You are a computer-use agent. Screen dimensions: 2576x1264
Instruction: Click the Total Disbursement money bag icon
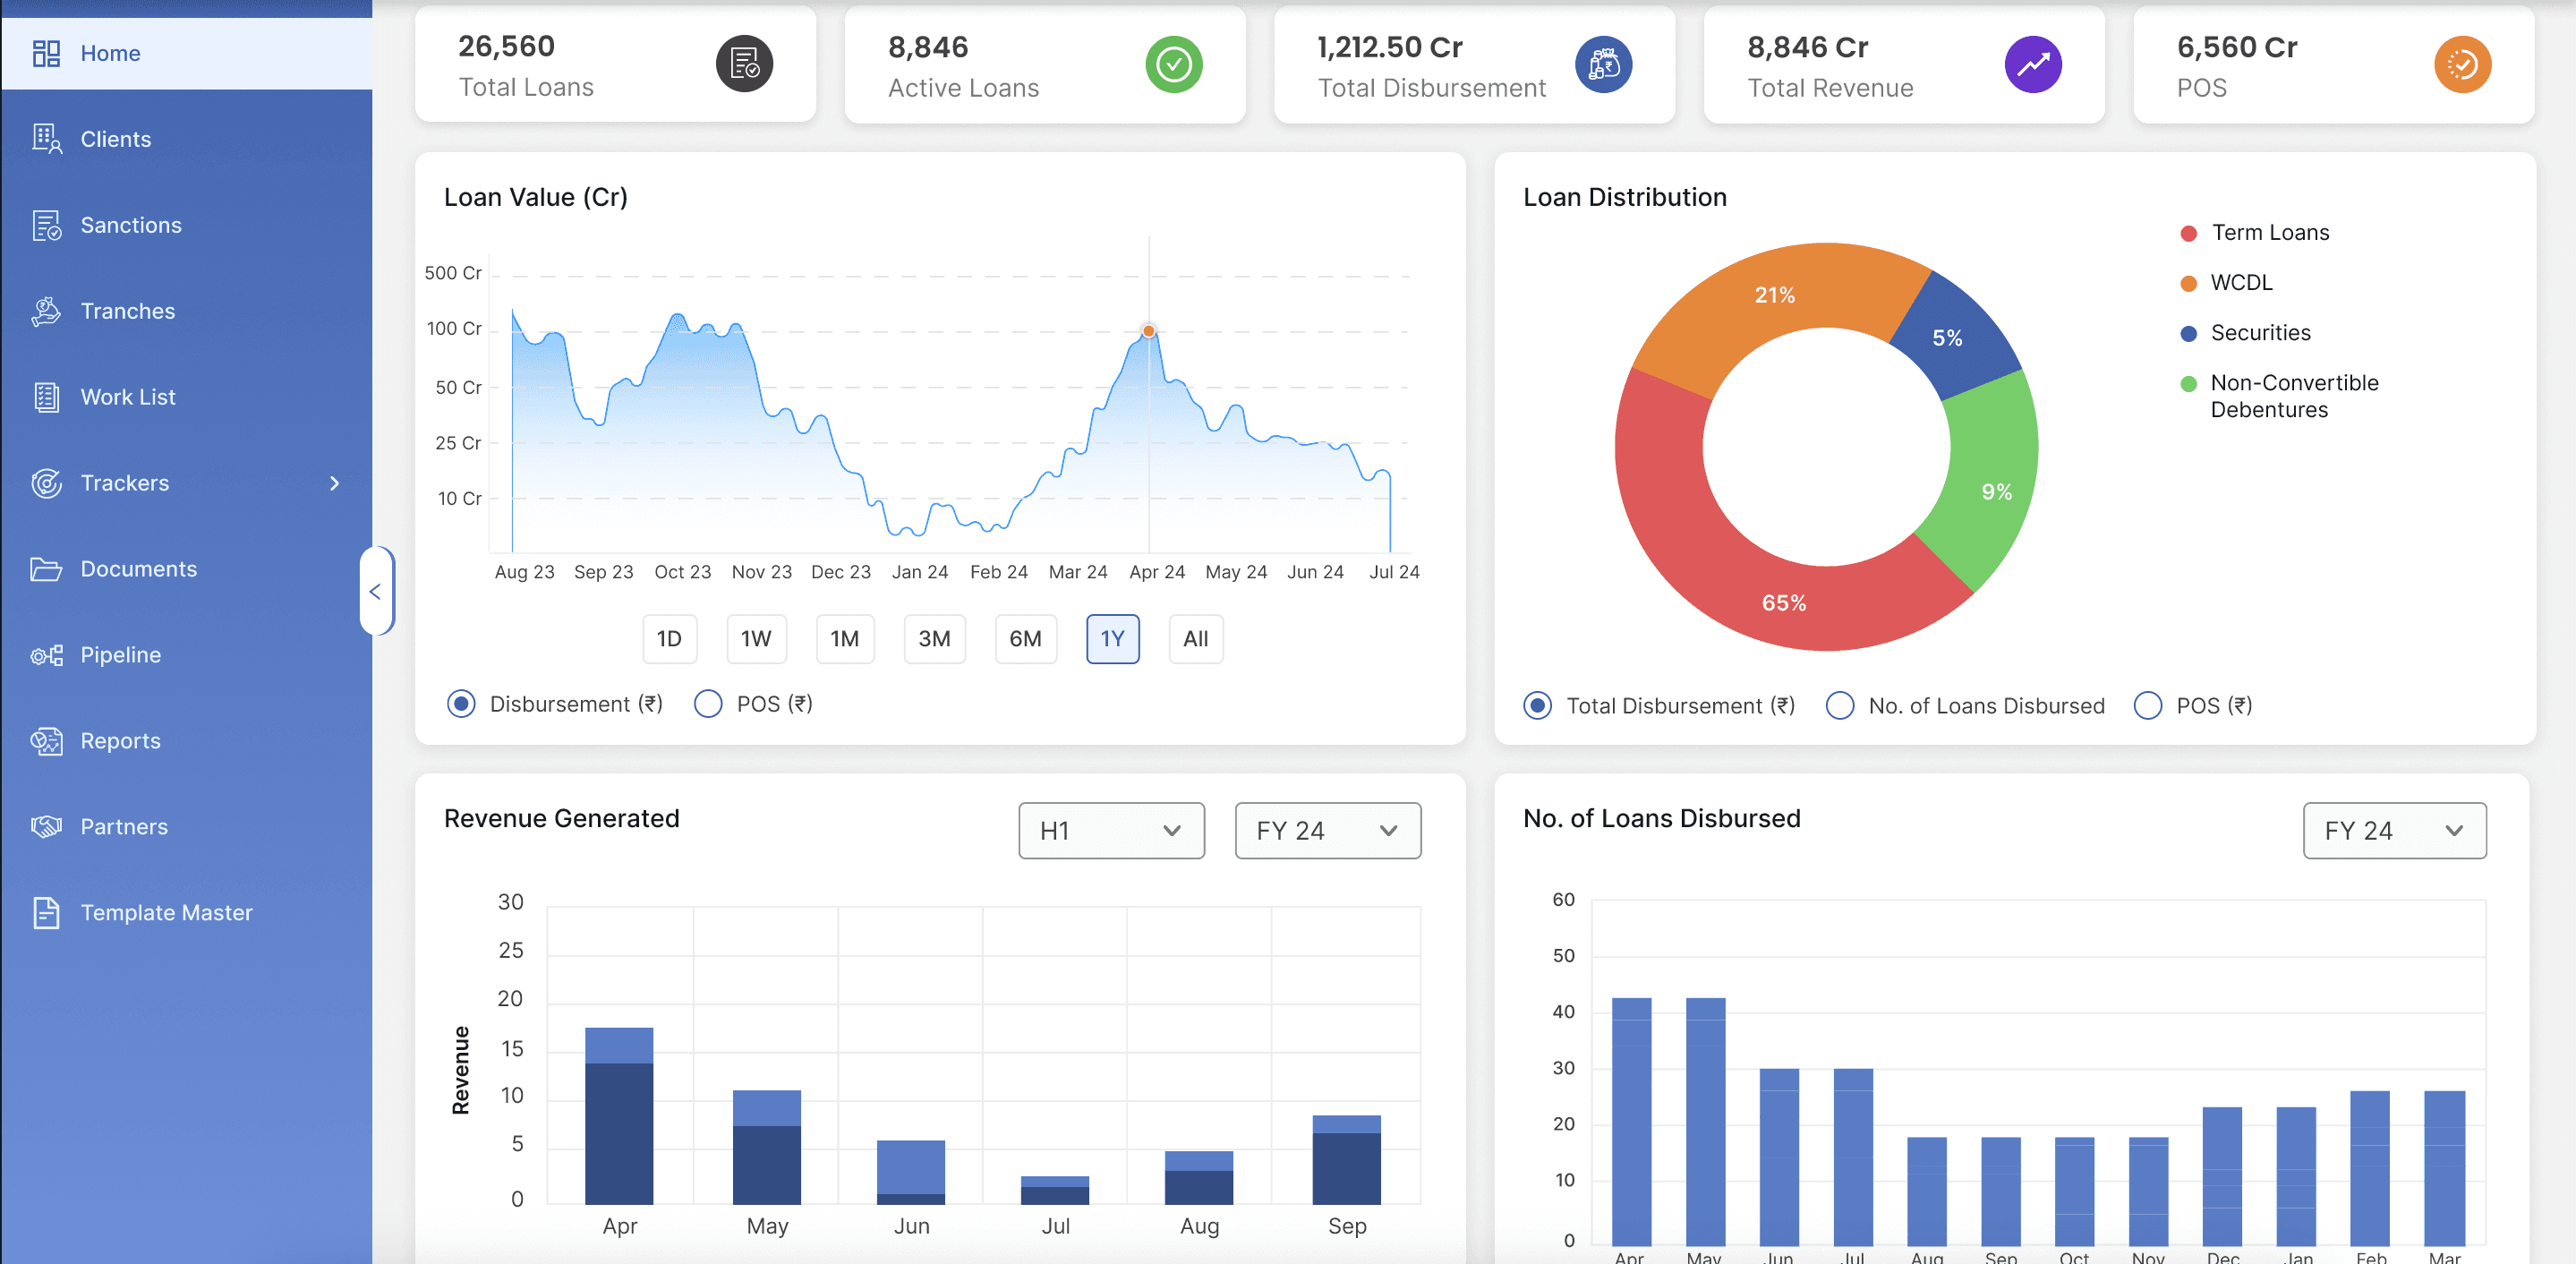point(1603,65)
